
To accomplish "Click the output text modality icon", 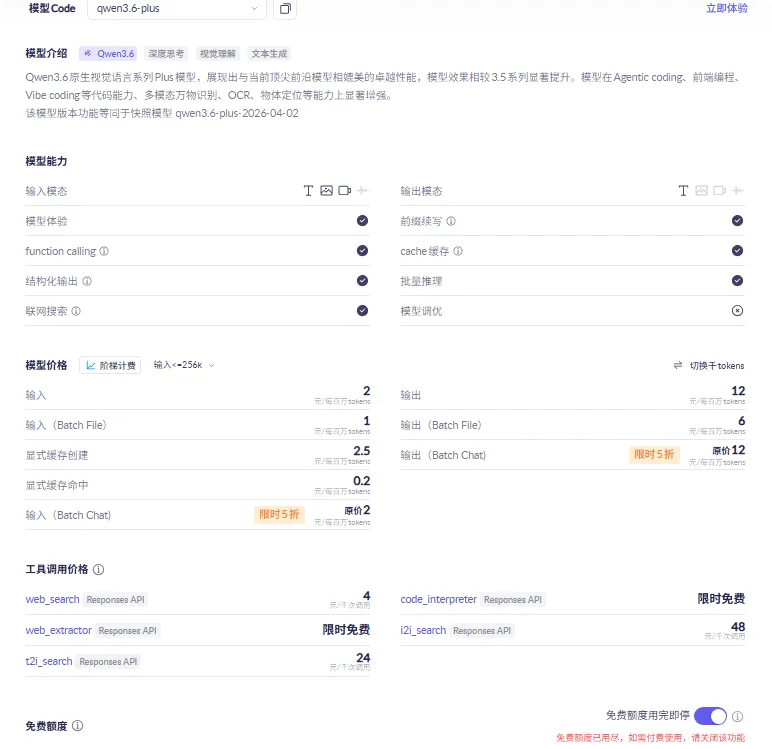I will tap(683, 191).
